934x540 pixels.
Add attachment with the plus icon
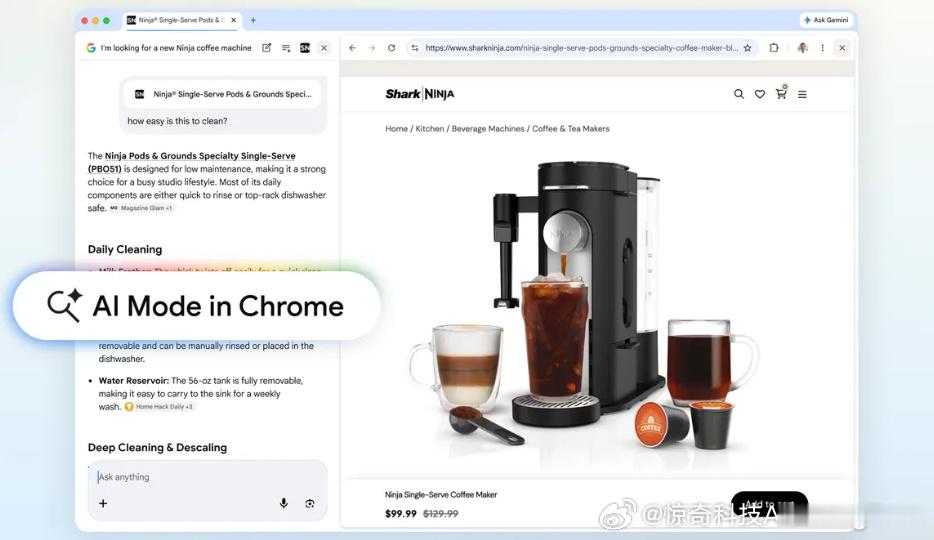(103, 504)
